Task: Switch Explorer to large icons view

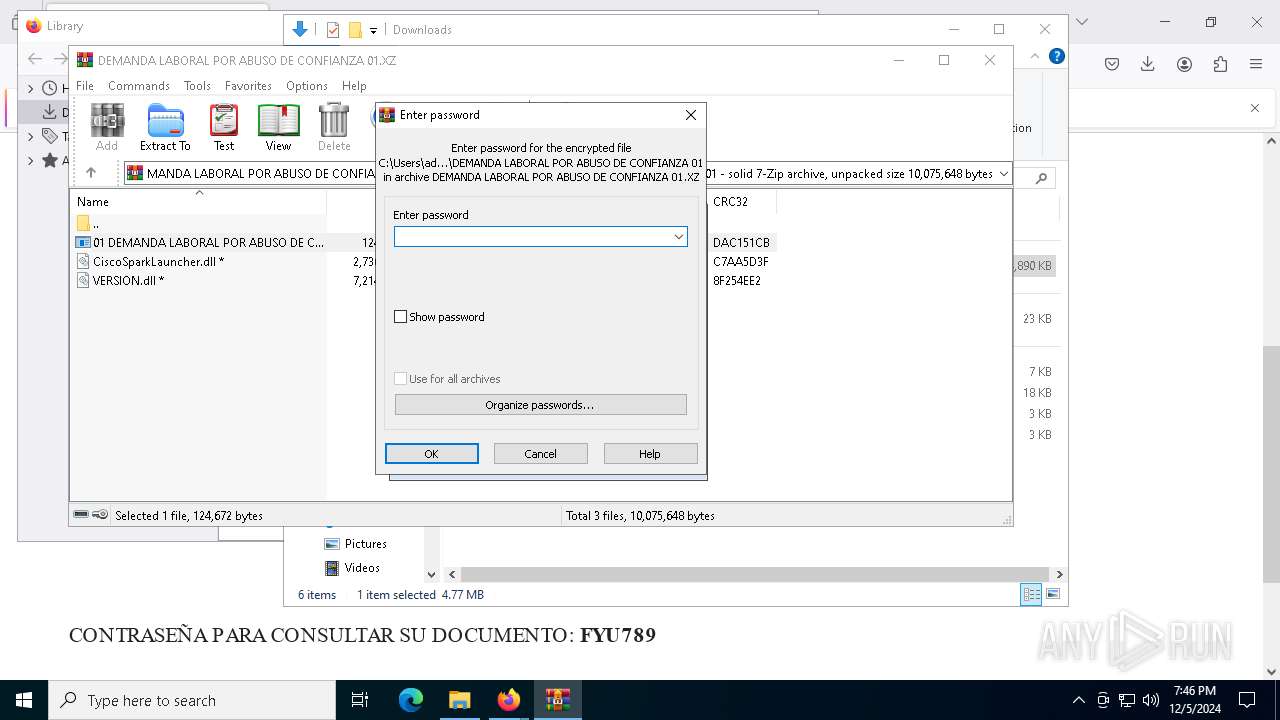Action: click(x=1052, y=594)
